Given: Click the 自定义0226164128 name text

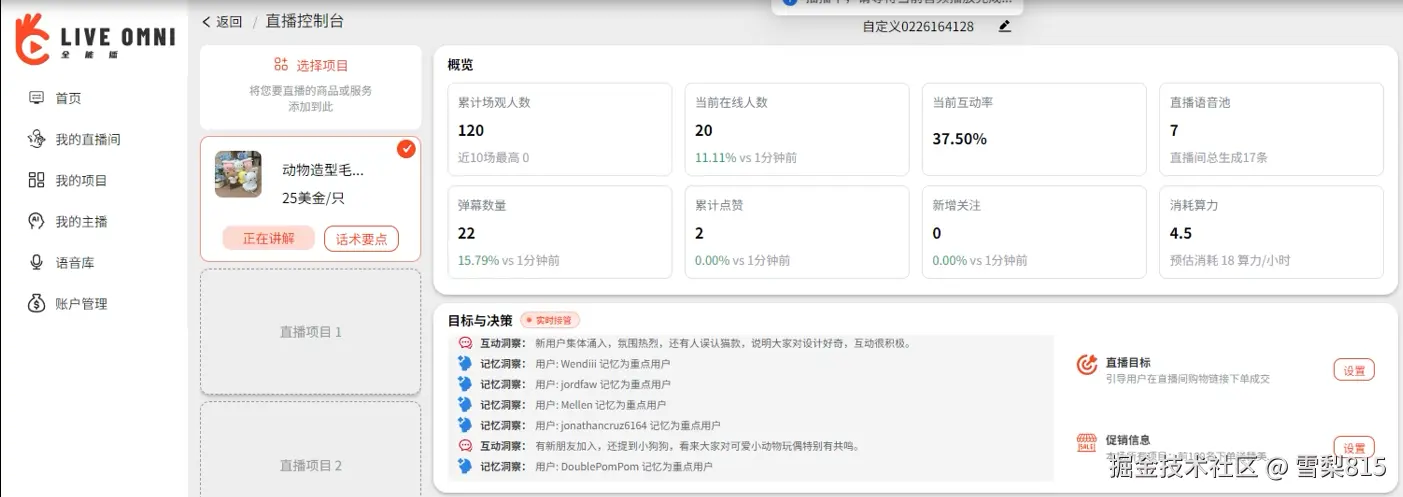Looking at the screenshot, I should pos(918,27).
